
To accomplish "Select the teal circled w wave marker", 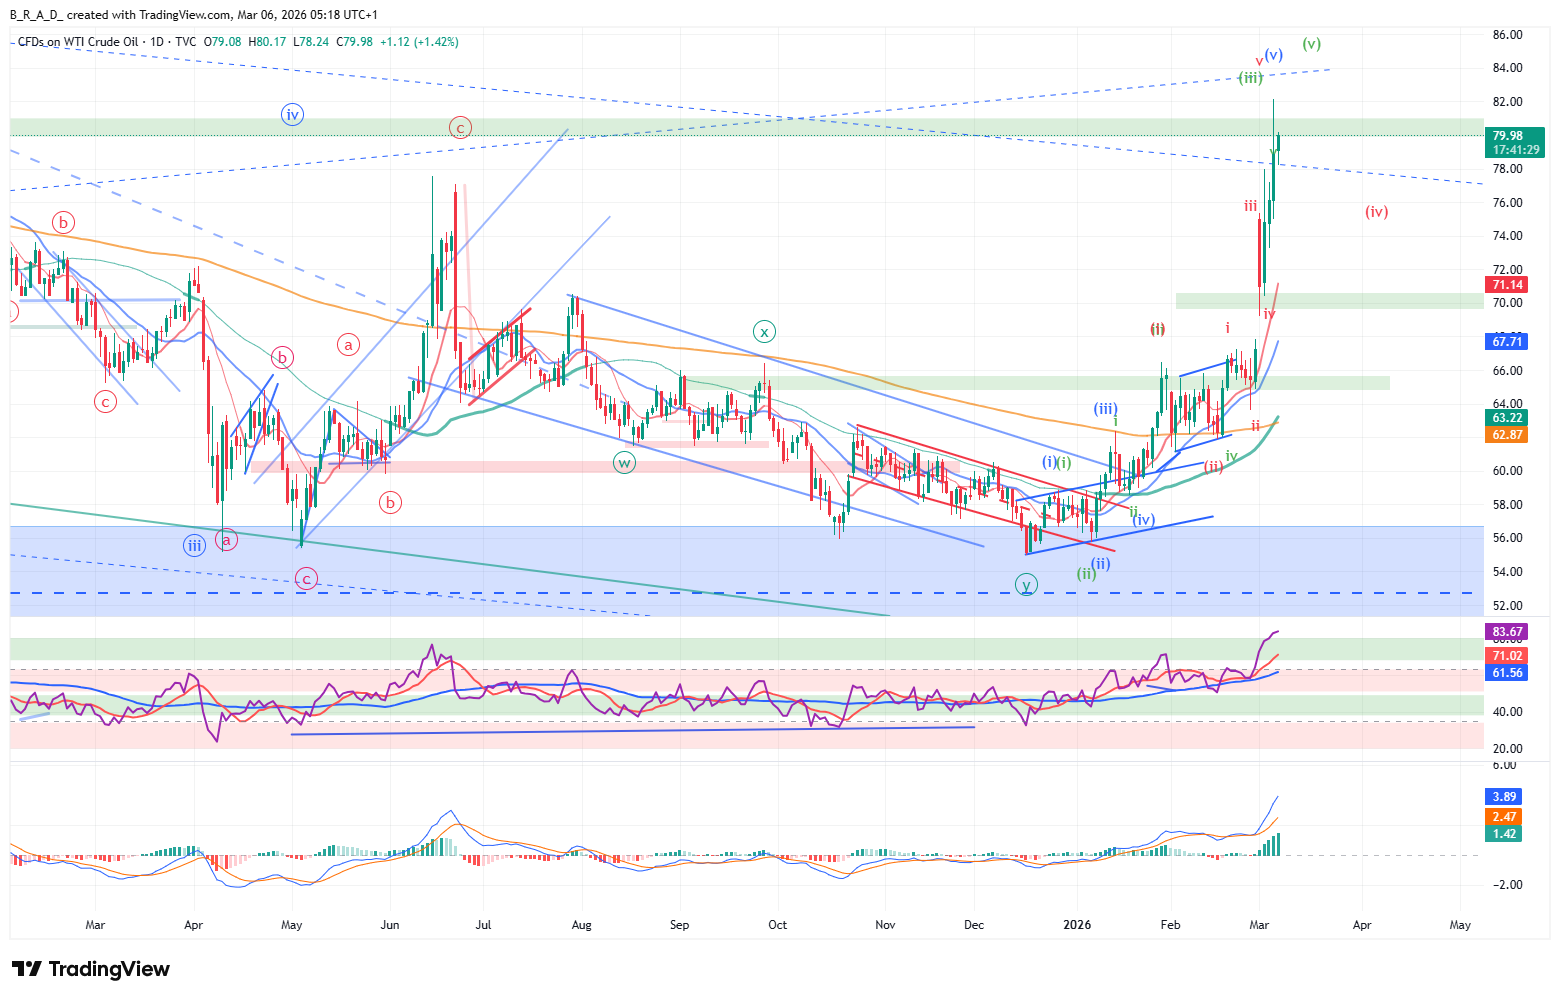I will pyautogui.click(x=624, y=463).
